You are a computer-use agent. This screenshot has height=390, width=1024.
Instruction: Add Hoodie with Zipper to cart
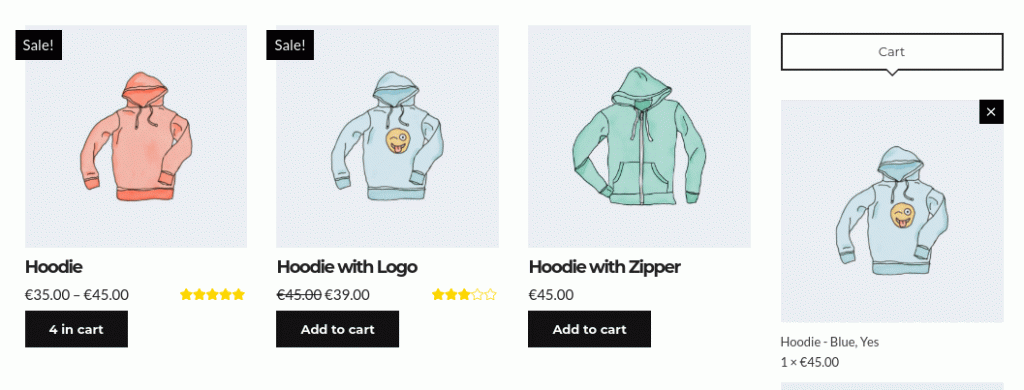[590, 329]
